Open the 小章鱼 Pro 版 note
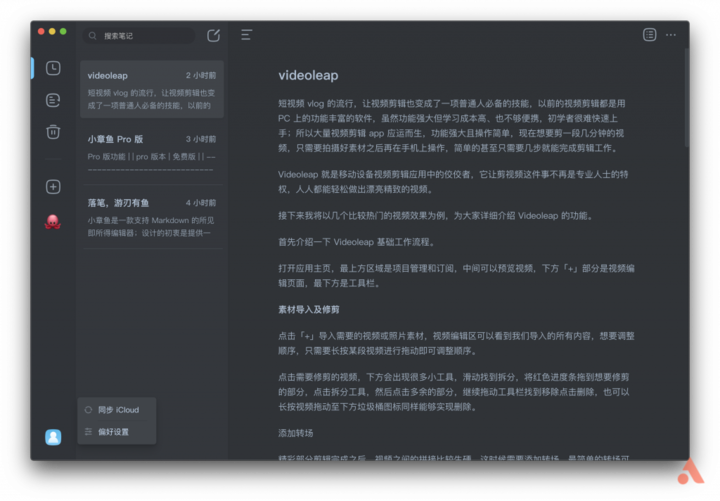720x501 pixels. 152,153
